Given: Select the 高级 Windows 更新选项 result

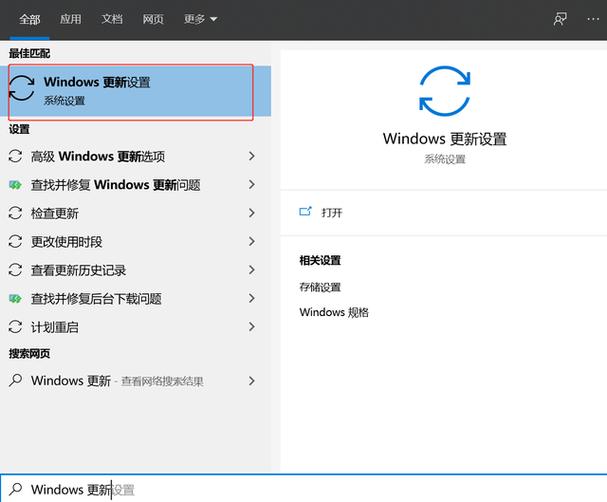Looking at the screenshot, I should pos(135,156).
